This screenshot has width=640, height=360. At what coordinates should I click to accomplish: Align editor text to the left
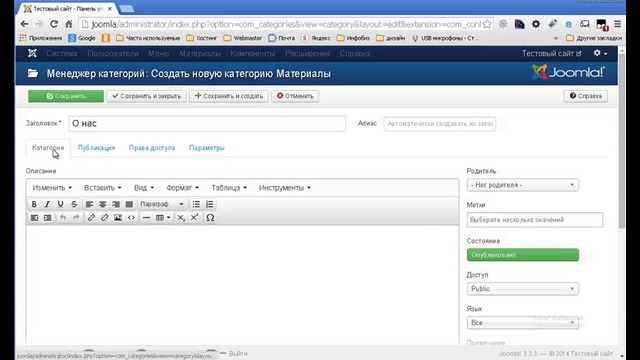pyautogui.click(x=89, y=204)
